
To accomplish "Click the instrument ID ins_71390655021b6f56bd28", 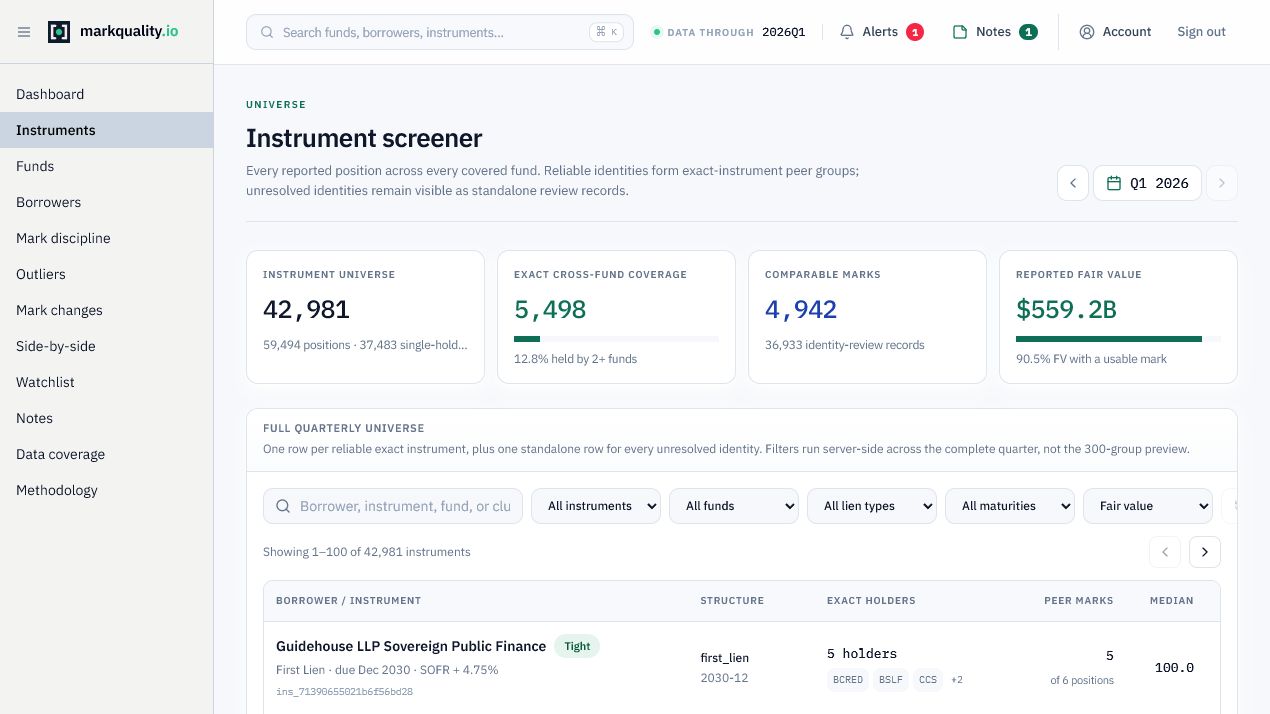I will point(344,691).
